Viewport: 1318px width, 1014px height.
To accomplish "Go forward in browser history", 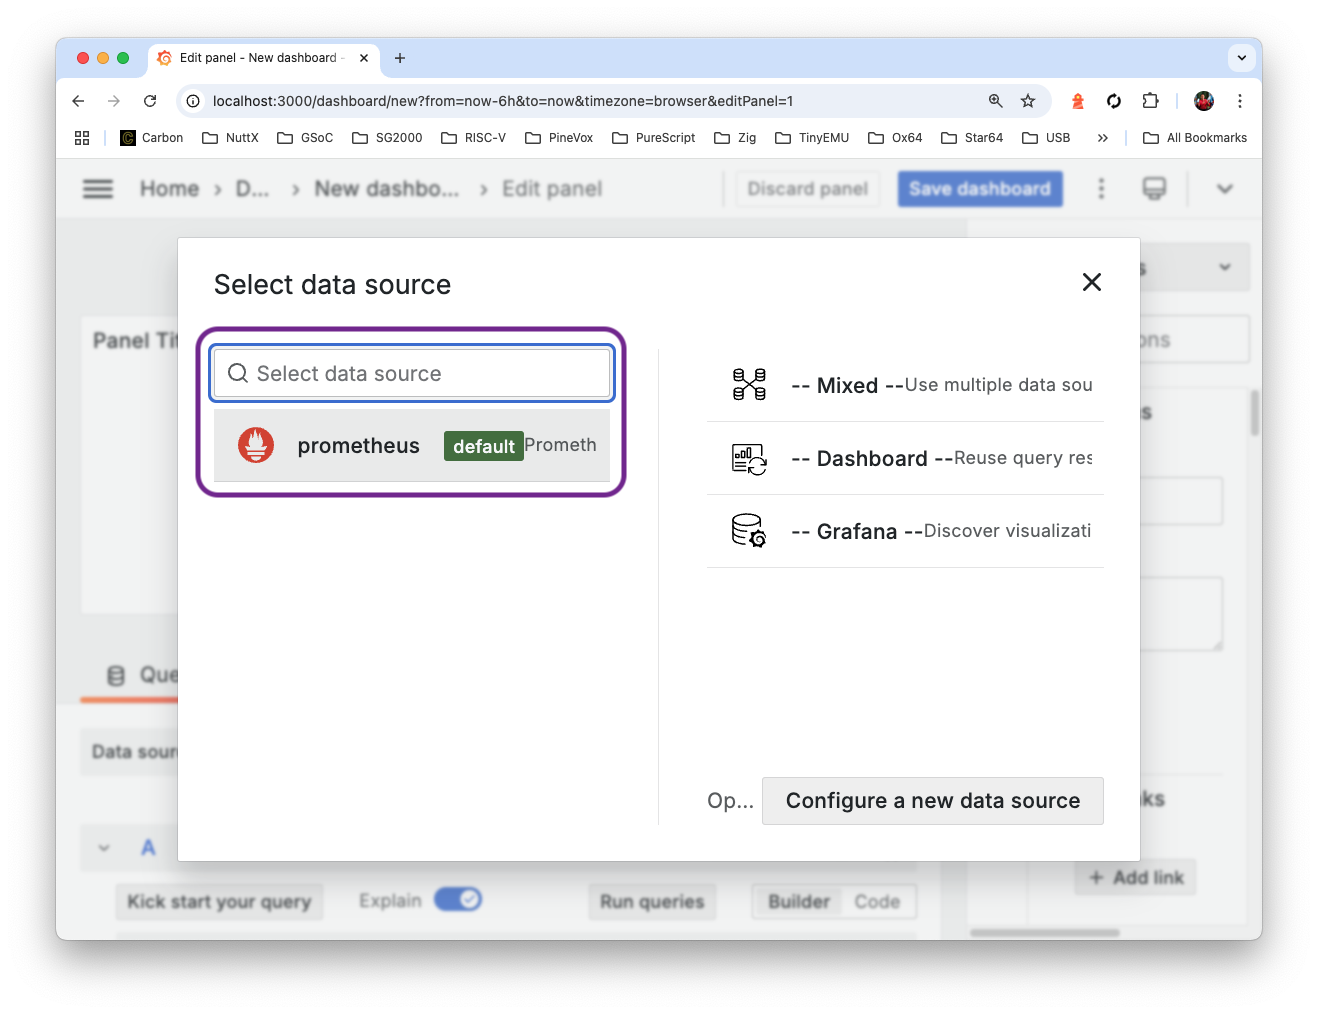I will (114, 101).
